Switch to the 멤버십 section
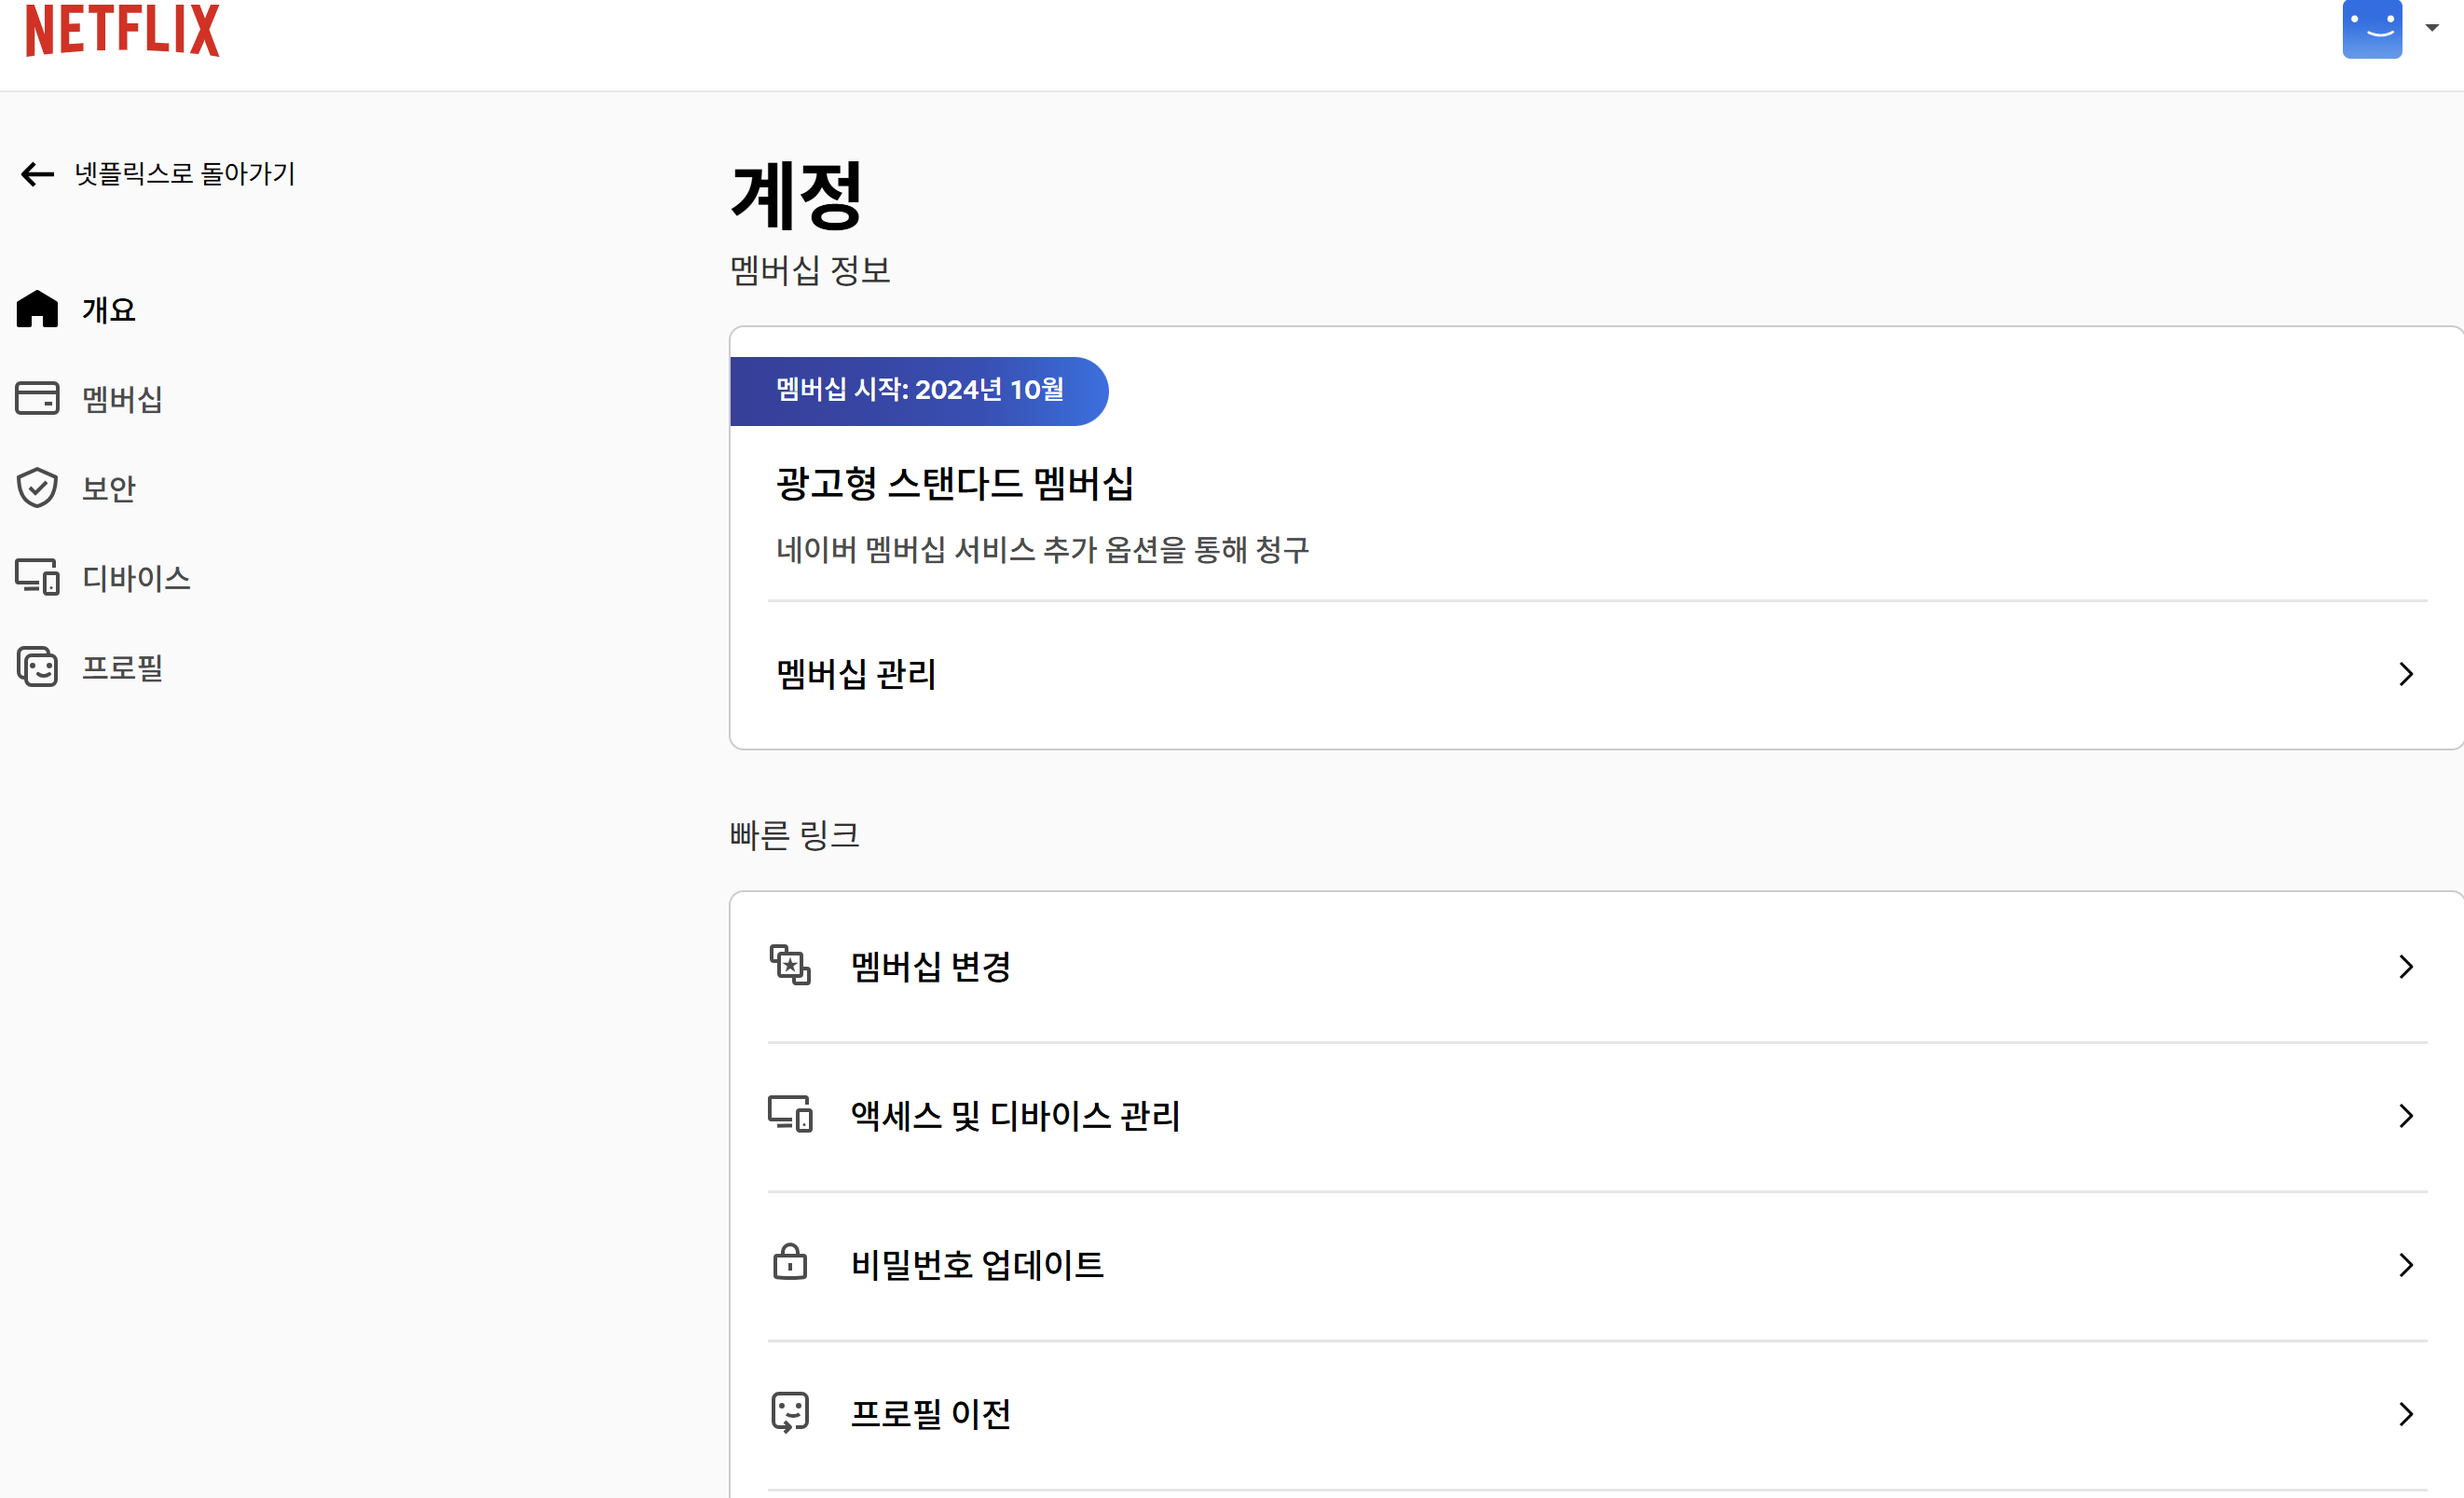 point(122,398)
